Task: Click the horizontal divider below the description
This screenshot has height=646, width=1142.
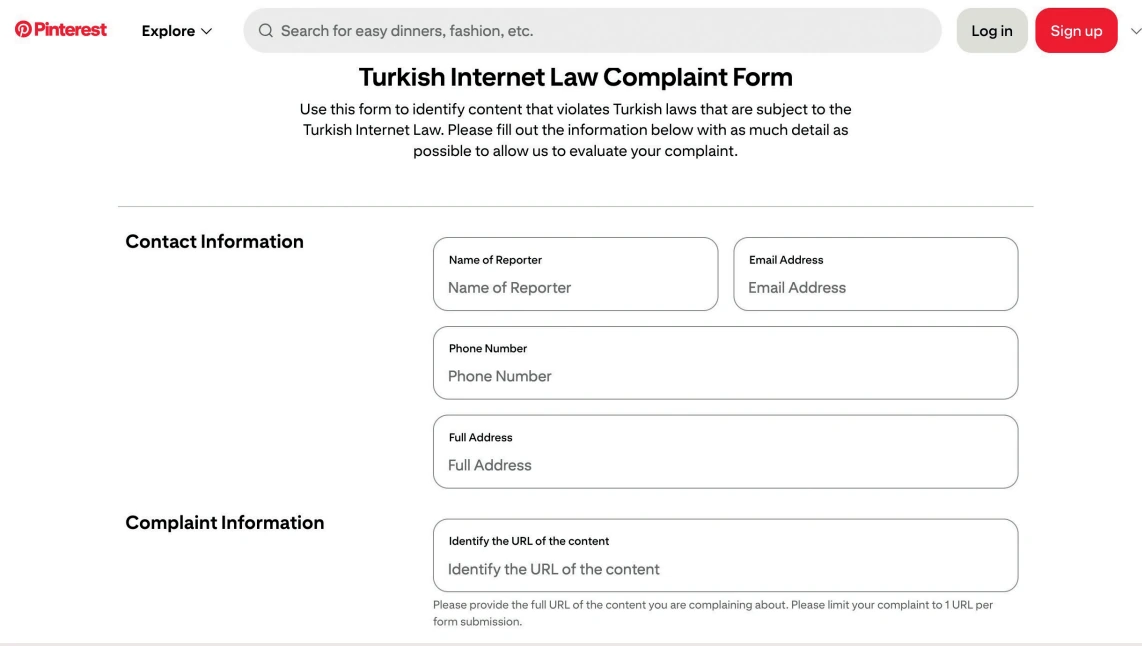Action: (575, 206)
